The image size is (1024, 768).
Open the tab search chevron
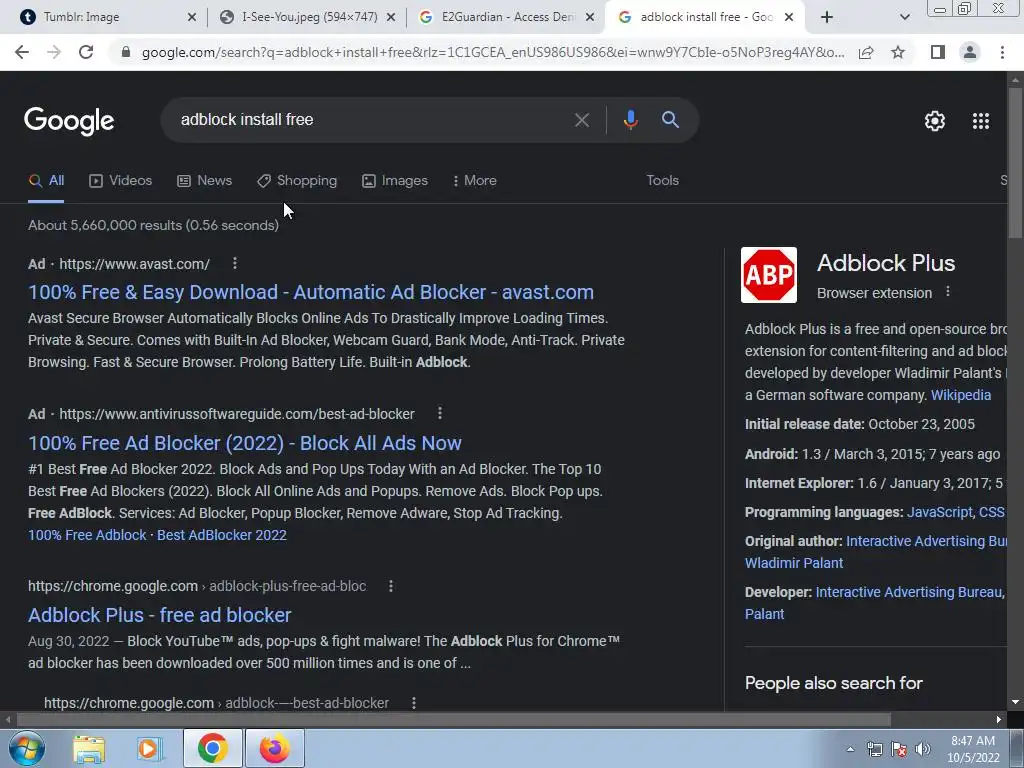point(904,17)
